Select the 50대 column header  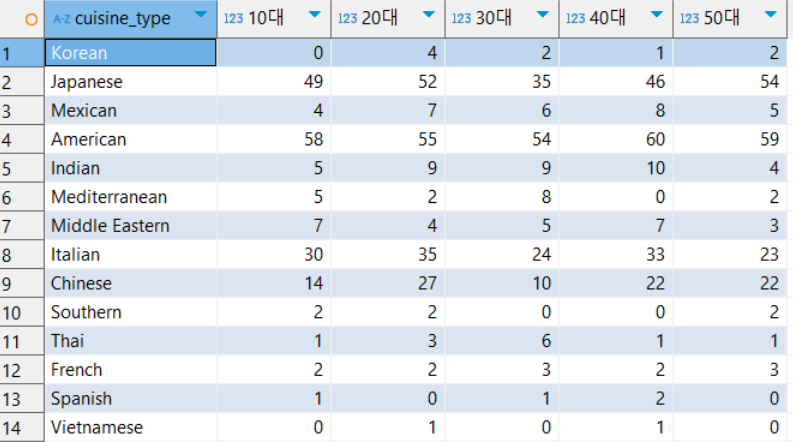point(730,19)
